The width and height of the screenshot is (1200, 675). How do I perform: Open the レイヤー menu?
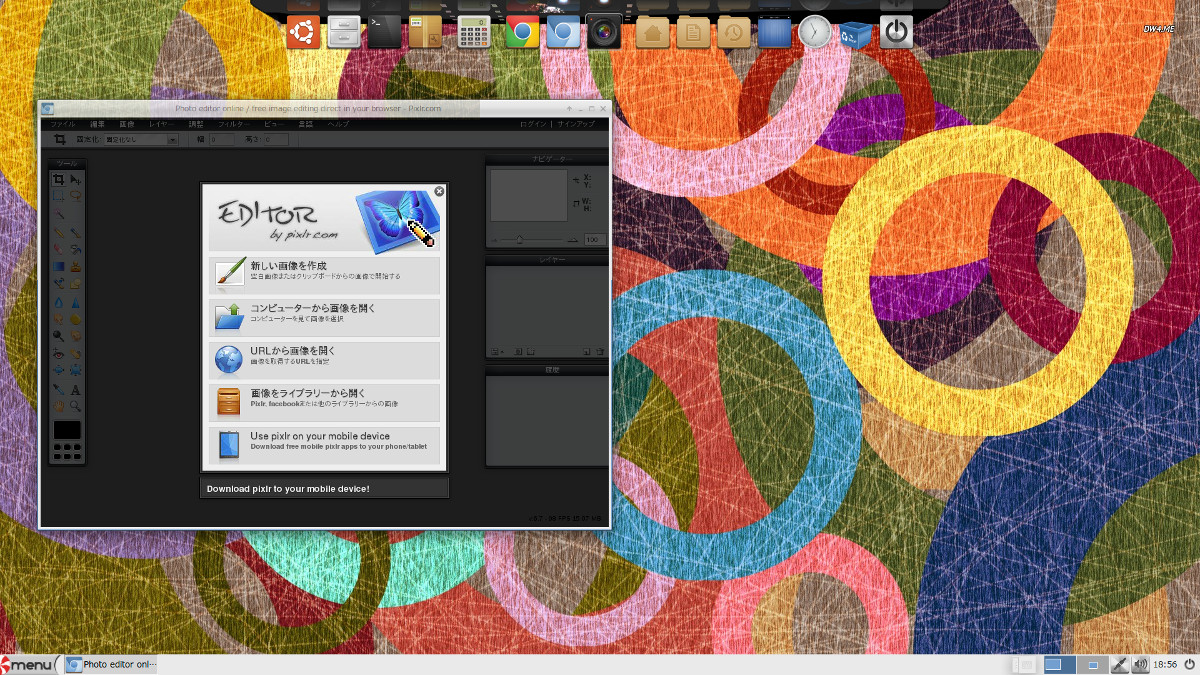coord(161,124)
